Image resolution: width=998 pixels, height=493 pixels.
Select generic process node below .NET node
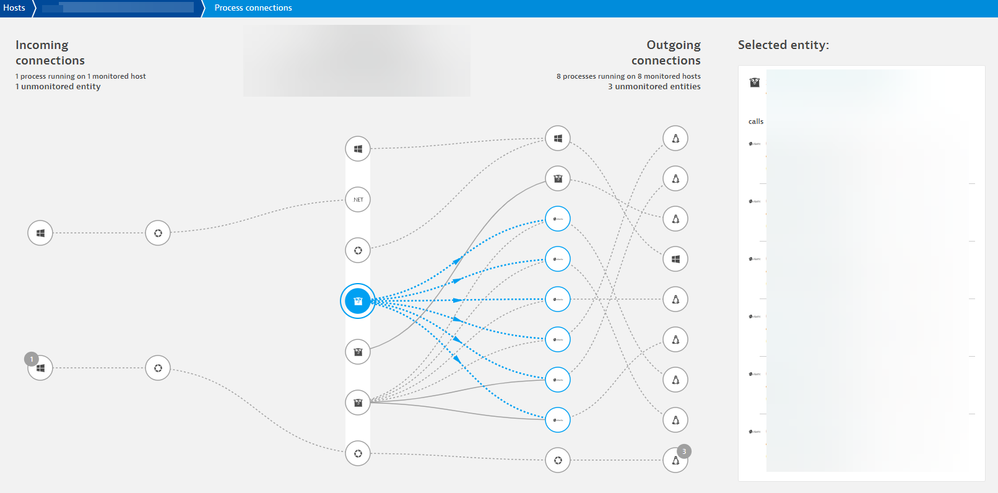click(x=358, y=251)
